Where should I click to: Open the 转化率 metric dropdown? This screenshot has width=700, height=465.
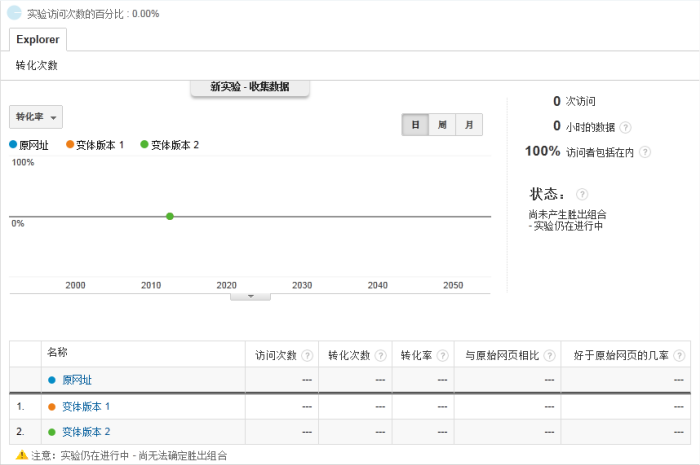(36, 117)
